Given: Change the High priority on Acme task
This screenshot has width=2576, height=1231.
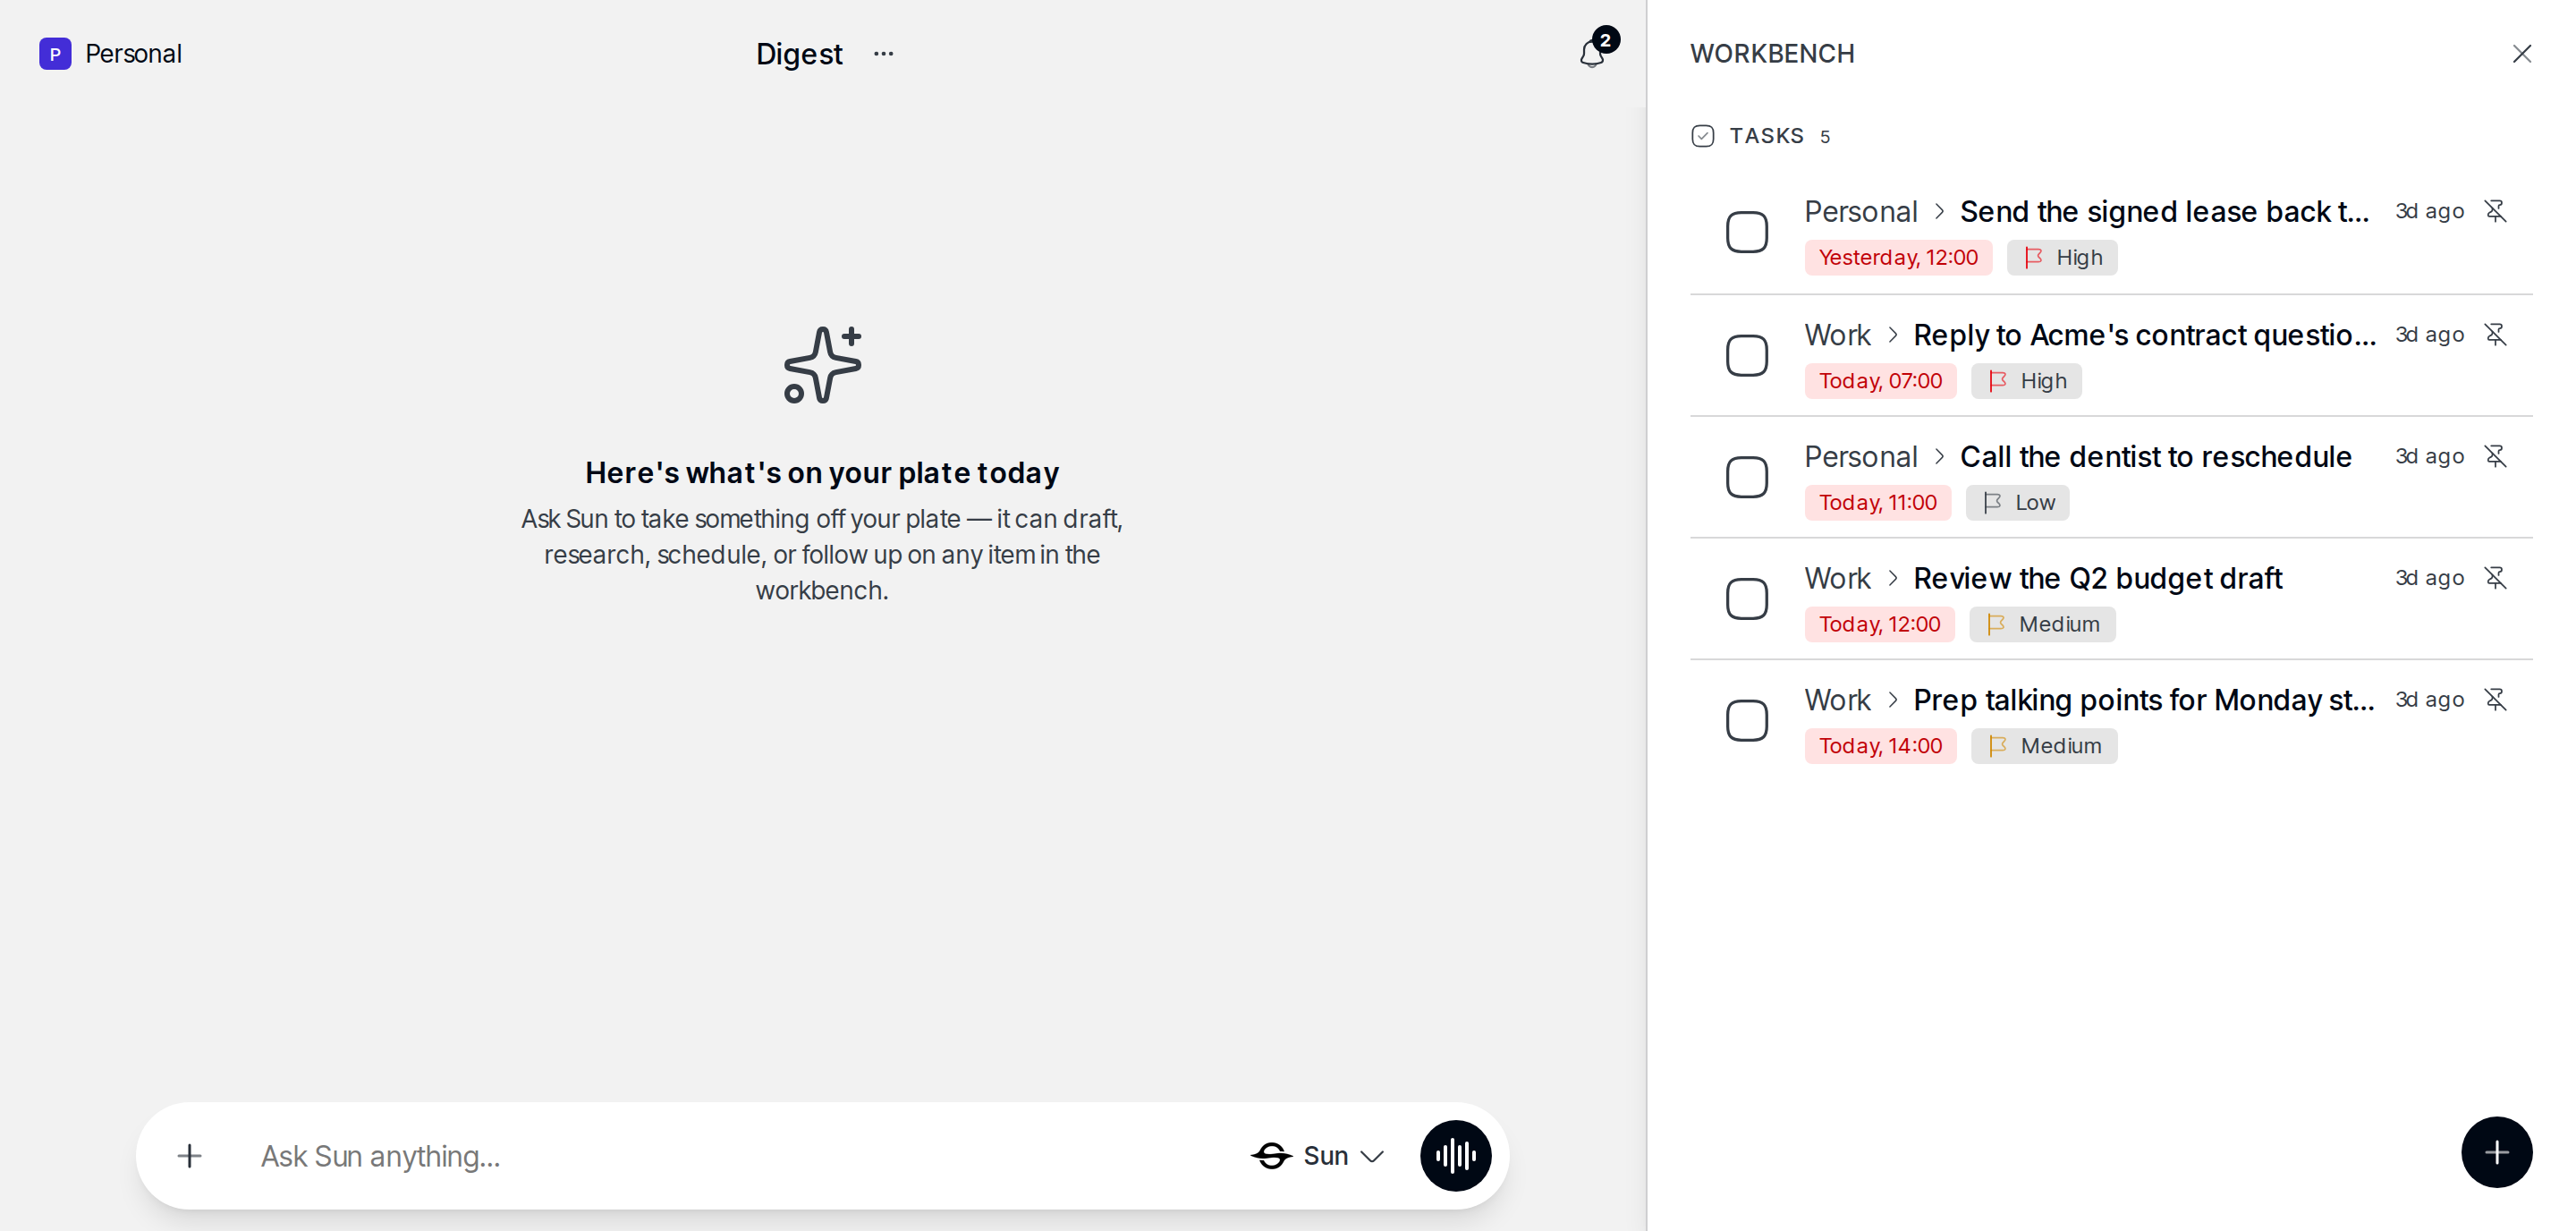Looking at the screenshot, I should [2026, 381].
